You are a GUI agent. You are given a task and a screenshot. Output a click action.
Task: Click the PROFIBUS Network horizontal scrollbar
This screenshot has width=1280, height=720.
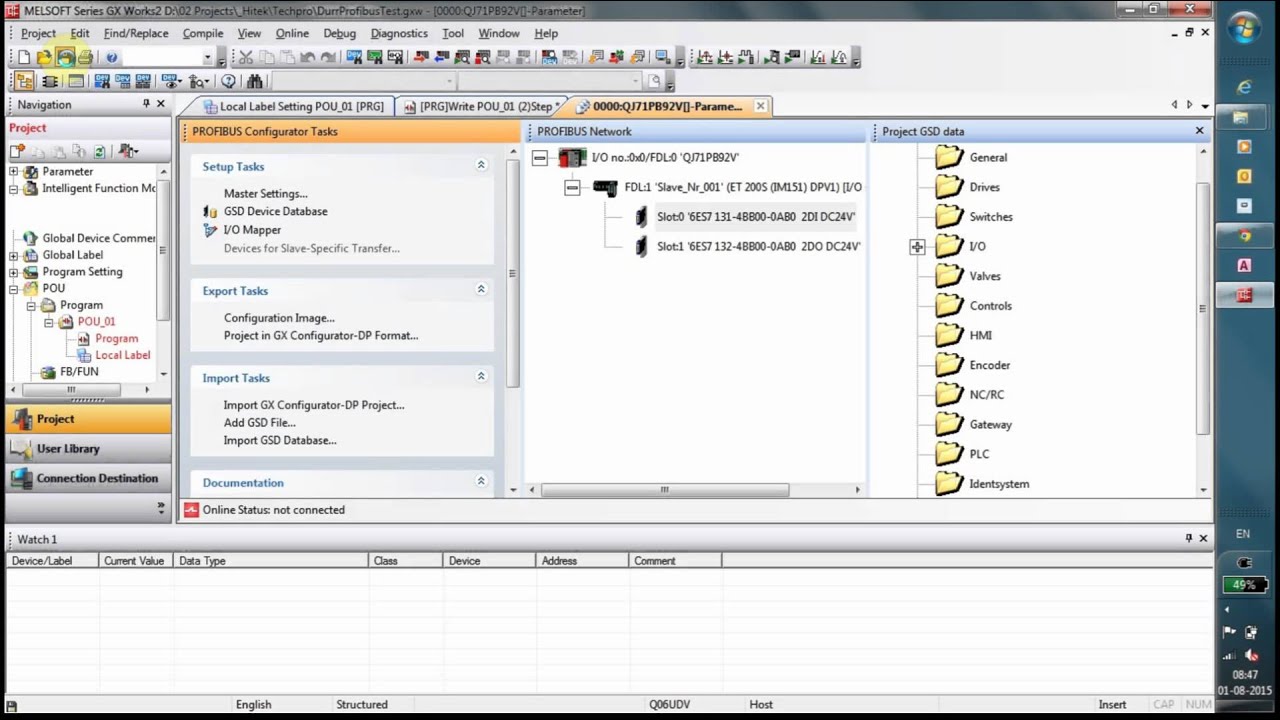click(x=665, y=490)
